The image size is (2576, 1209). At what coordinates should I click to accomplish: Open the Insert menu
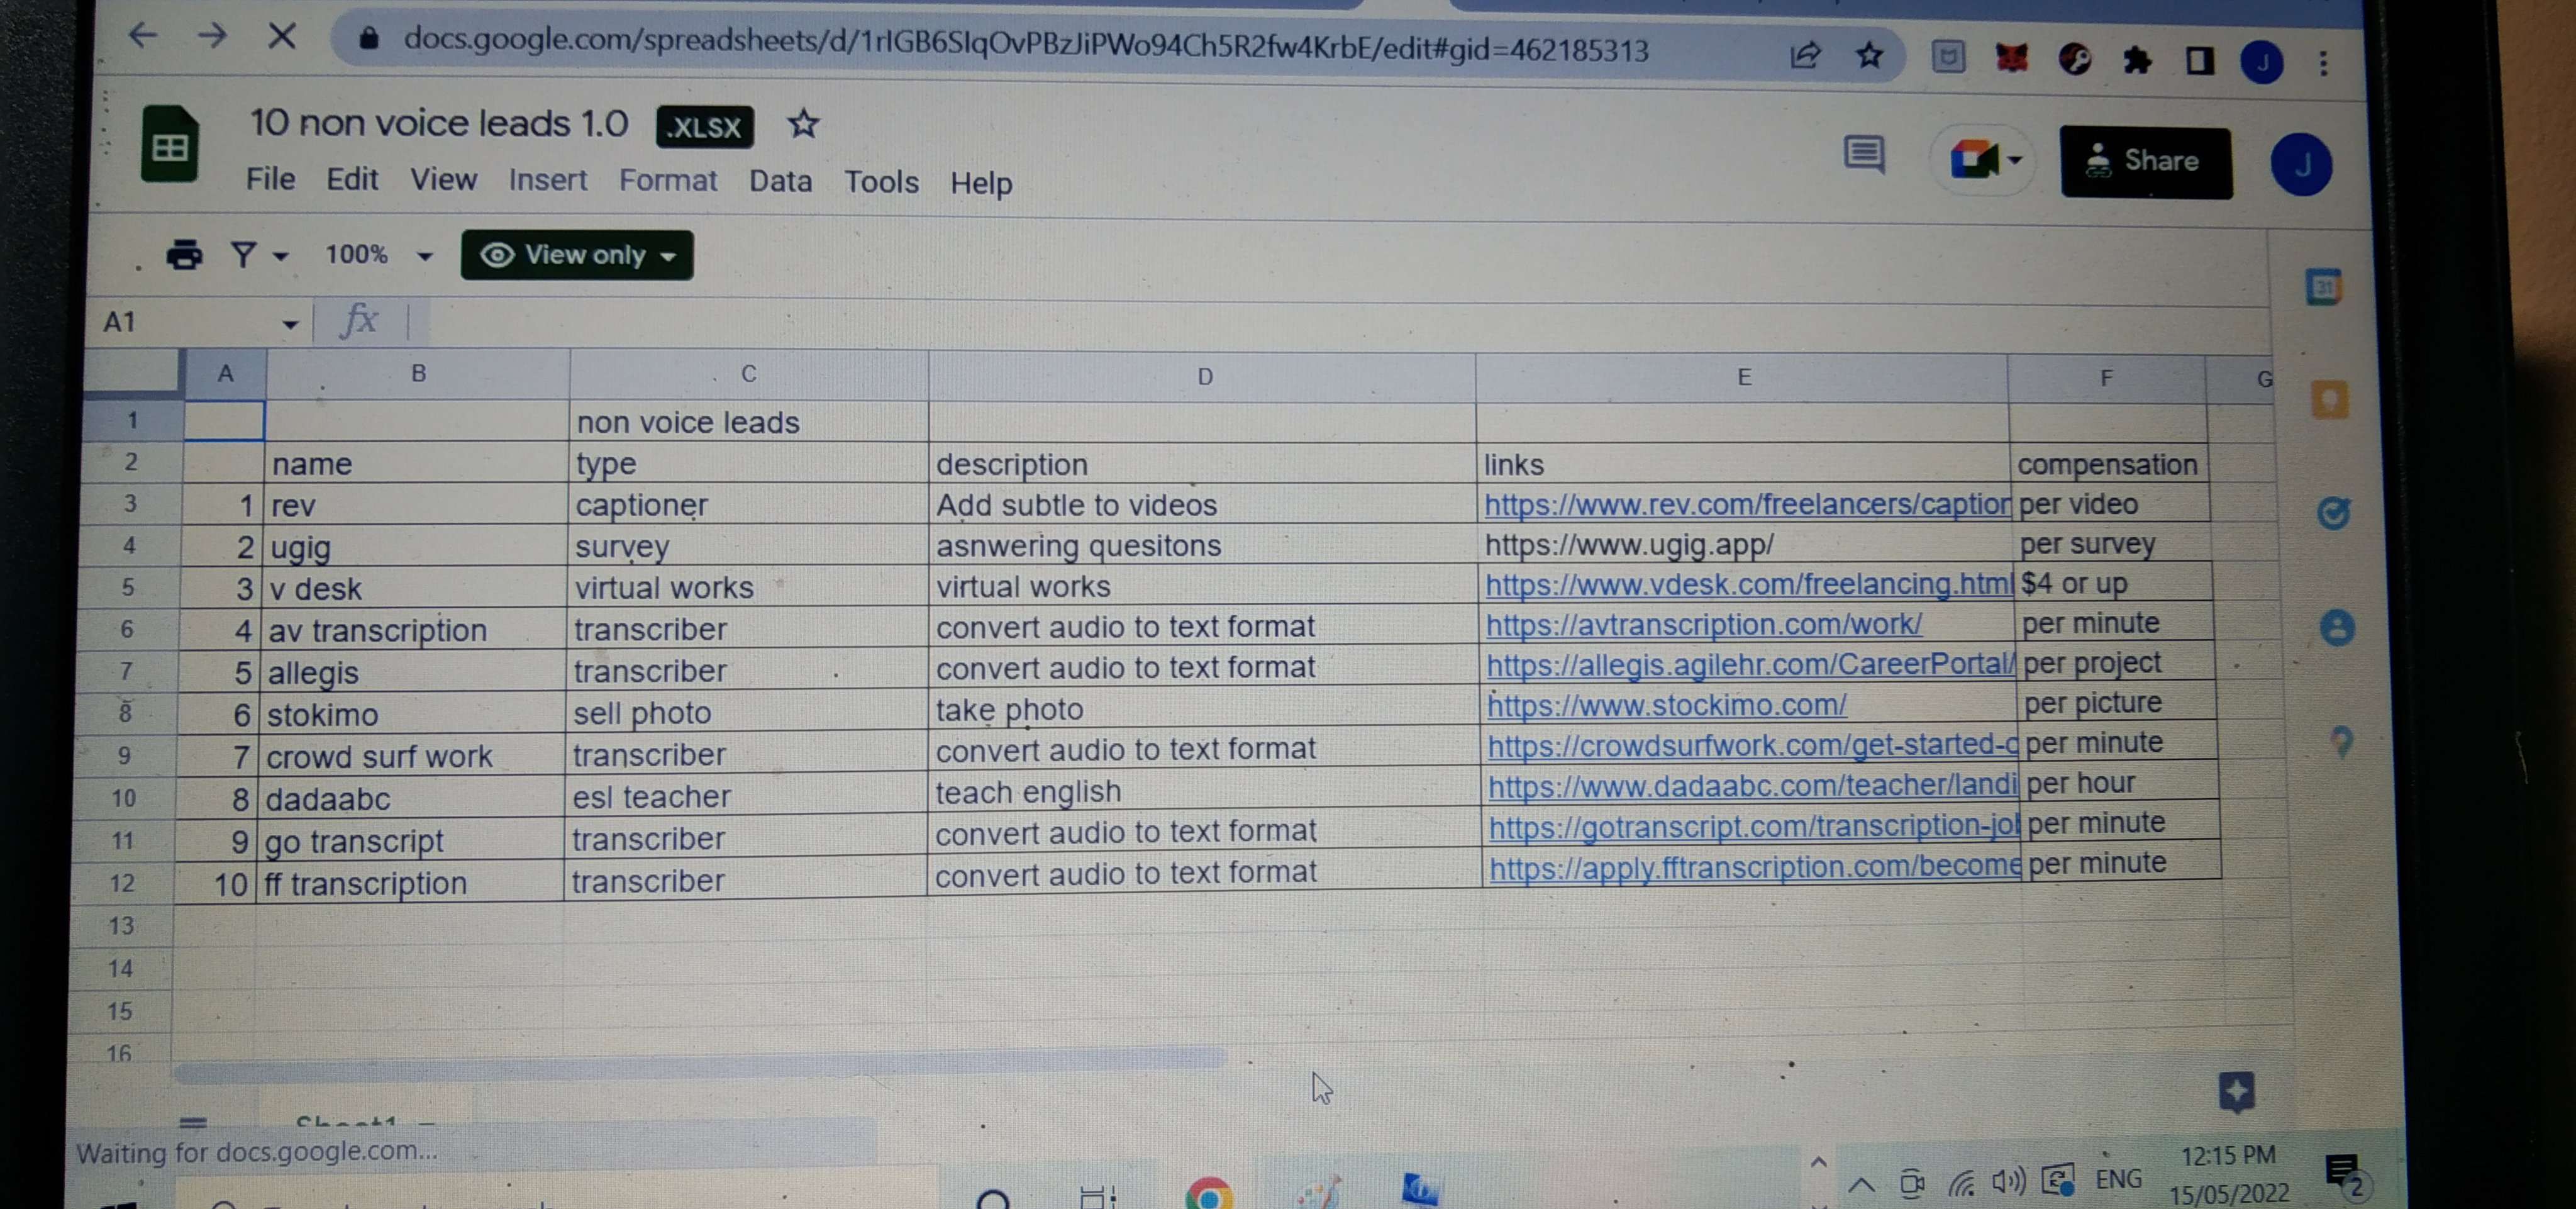[547, 180]
